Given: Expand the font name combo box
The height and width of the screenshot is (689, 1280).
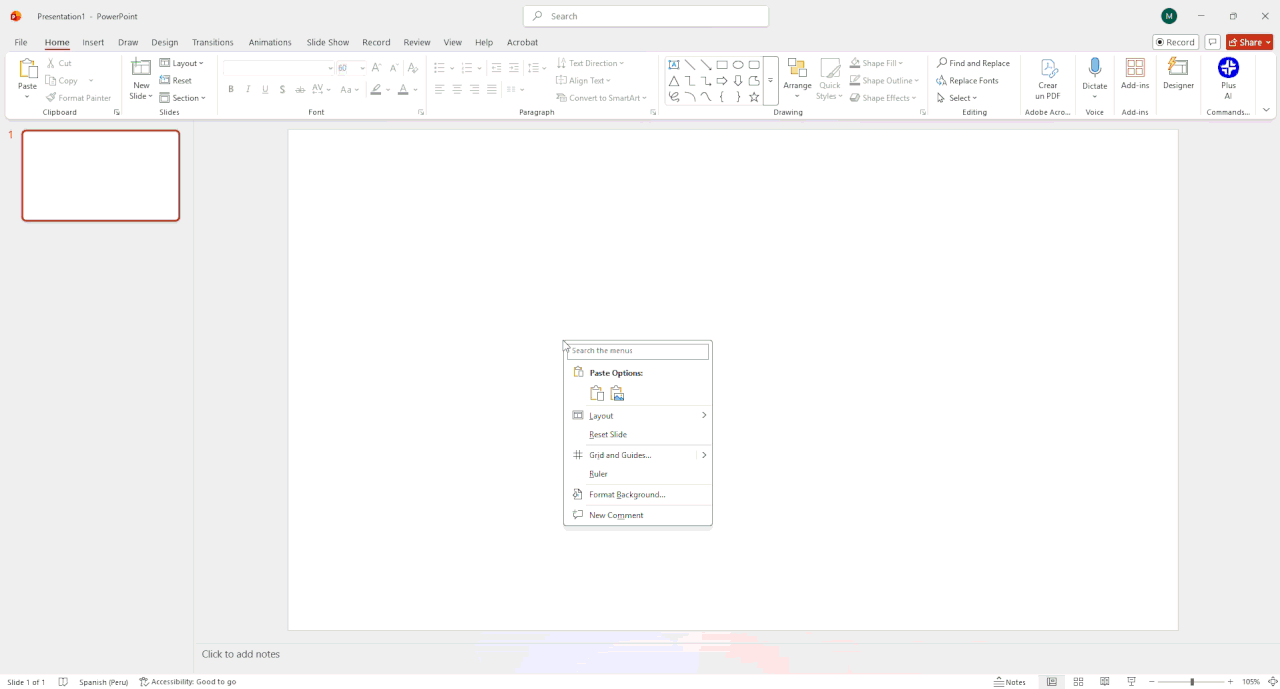Looking at the screenshot, I should [330, 68].
